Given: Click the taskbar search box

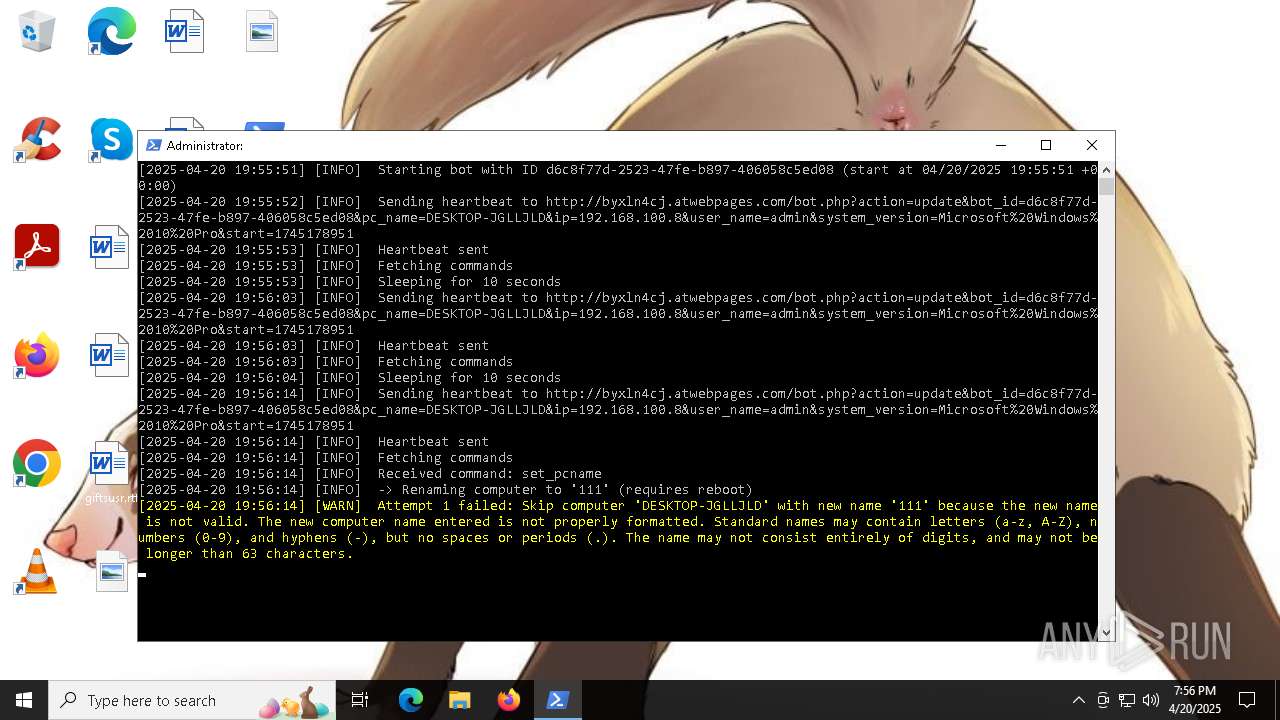Looking at the screenshot, I should (x=194, y=700).
